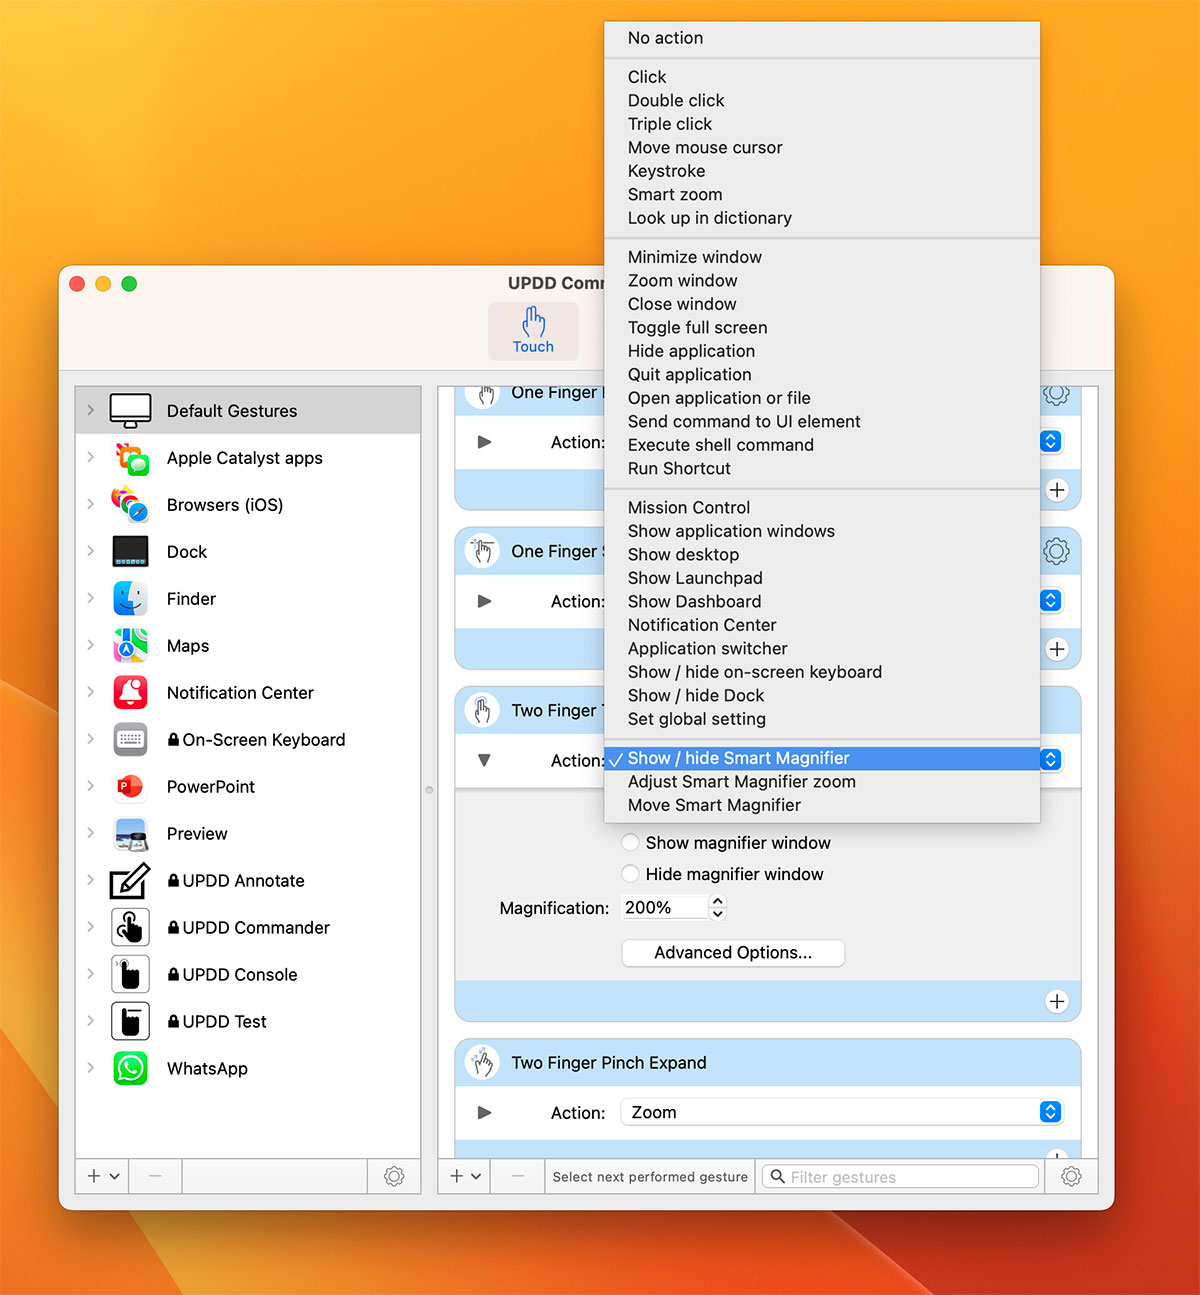Viewport: 1200px width, 1295px height.
Task: Click the Advanced Options button
Action: point(733,952)
